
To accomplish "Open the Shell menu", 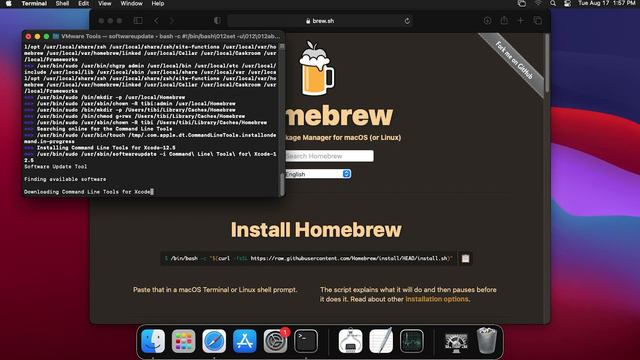I will (62, 4).
